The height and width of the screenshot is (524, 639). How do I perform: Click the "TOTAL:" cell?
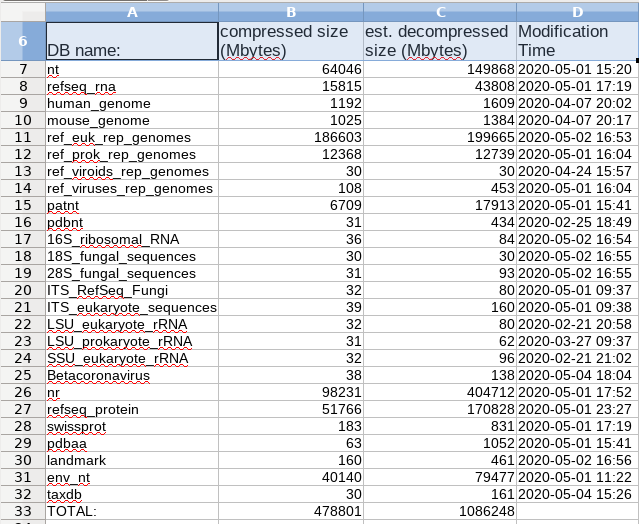[131, 511]
